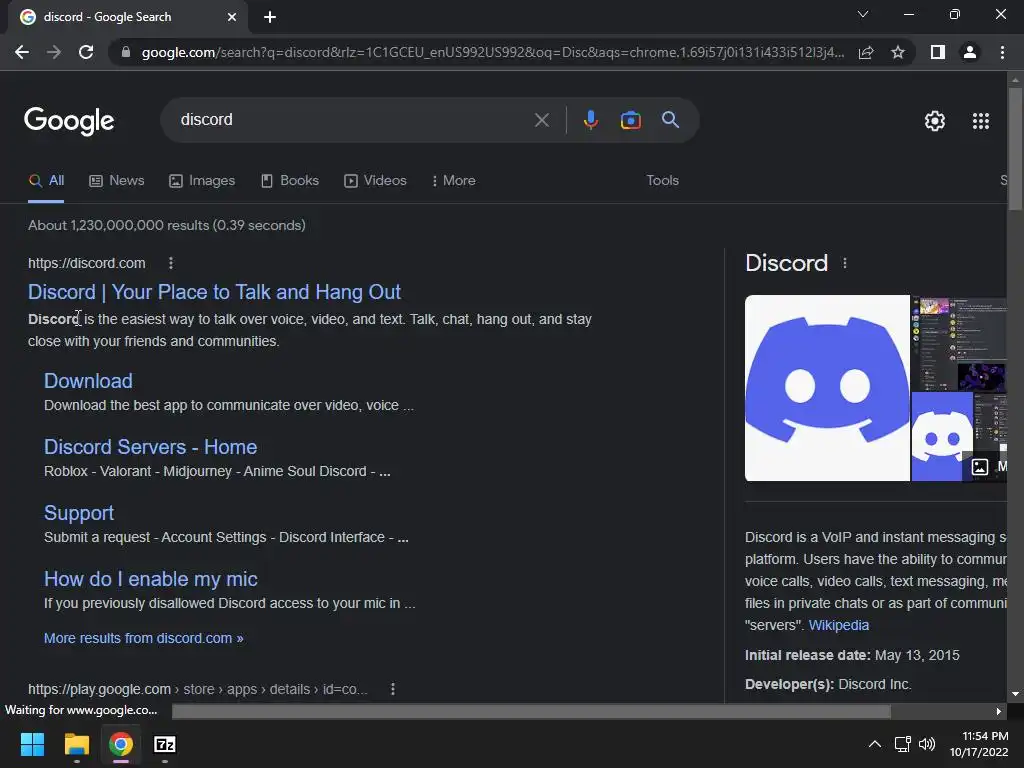Open options dots next to Discord knowledge panel title
The height and width of the screenshot is (768, 1024).
(x=845, y=263)
